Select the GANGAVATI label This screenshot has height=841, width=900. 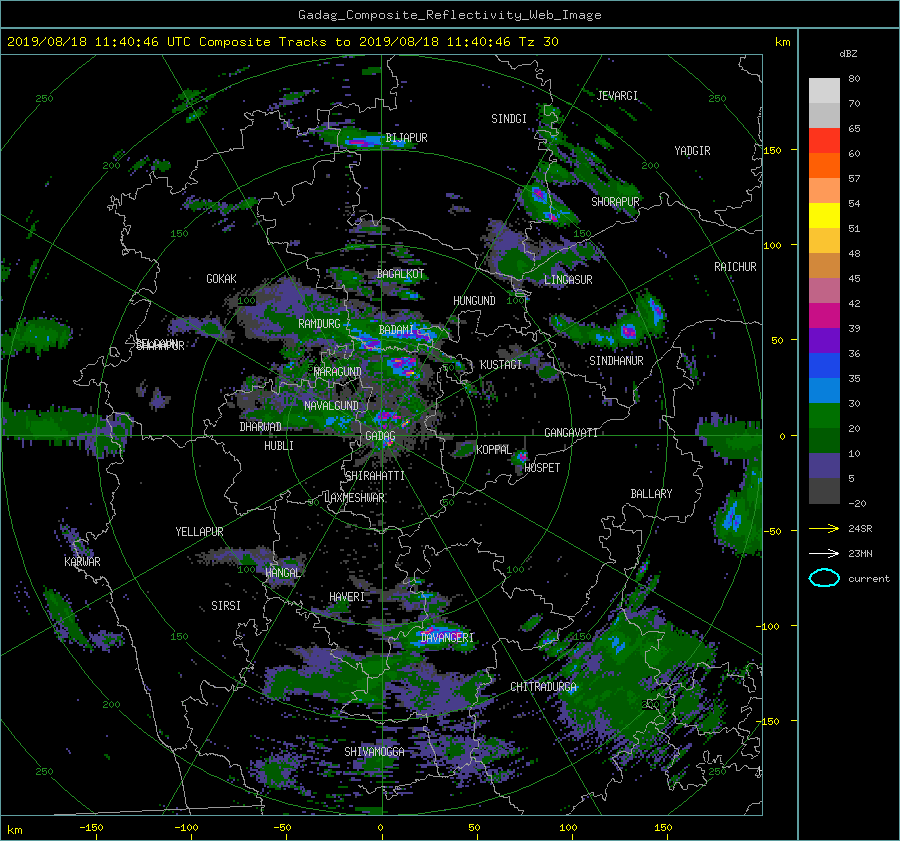(x=571, y=433)
